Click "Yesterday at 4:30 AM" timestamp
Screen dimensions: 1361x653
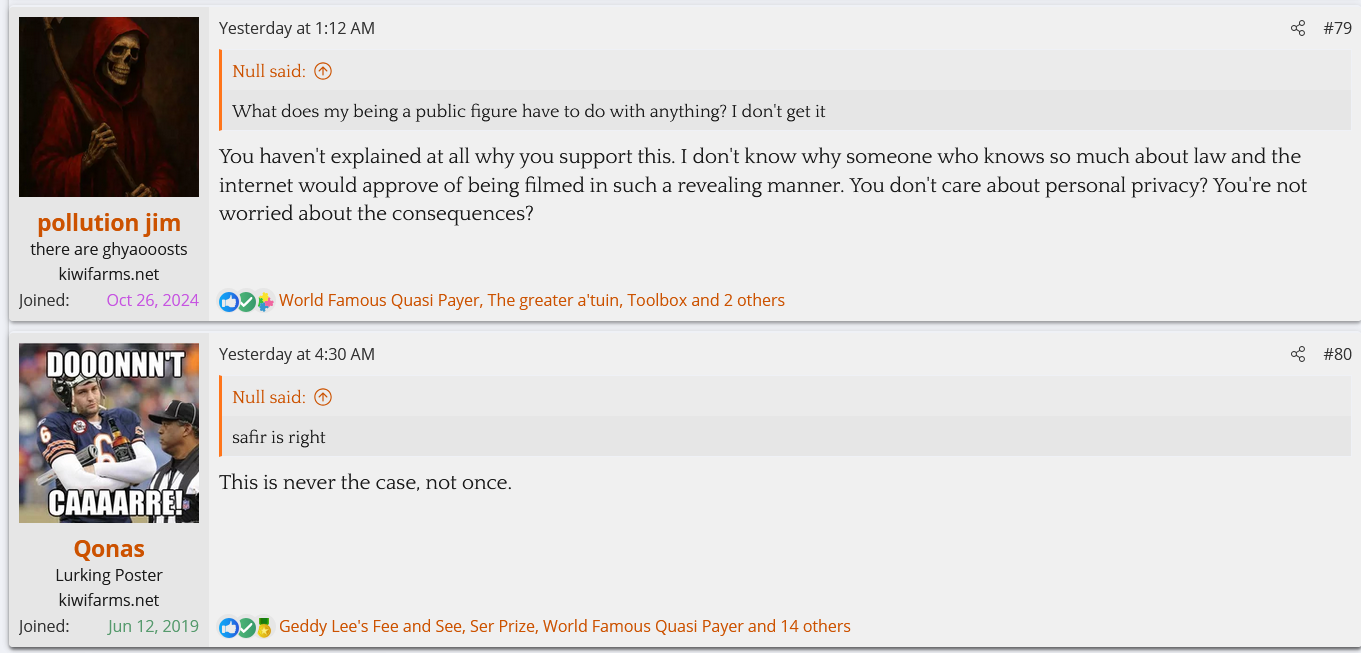297,354
